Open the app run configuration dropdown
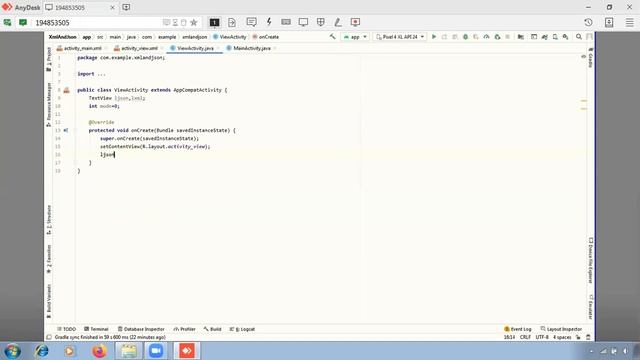 (x=355, y=37)
